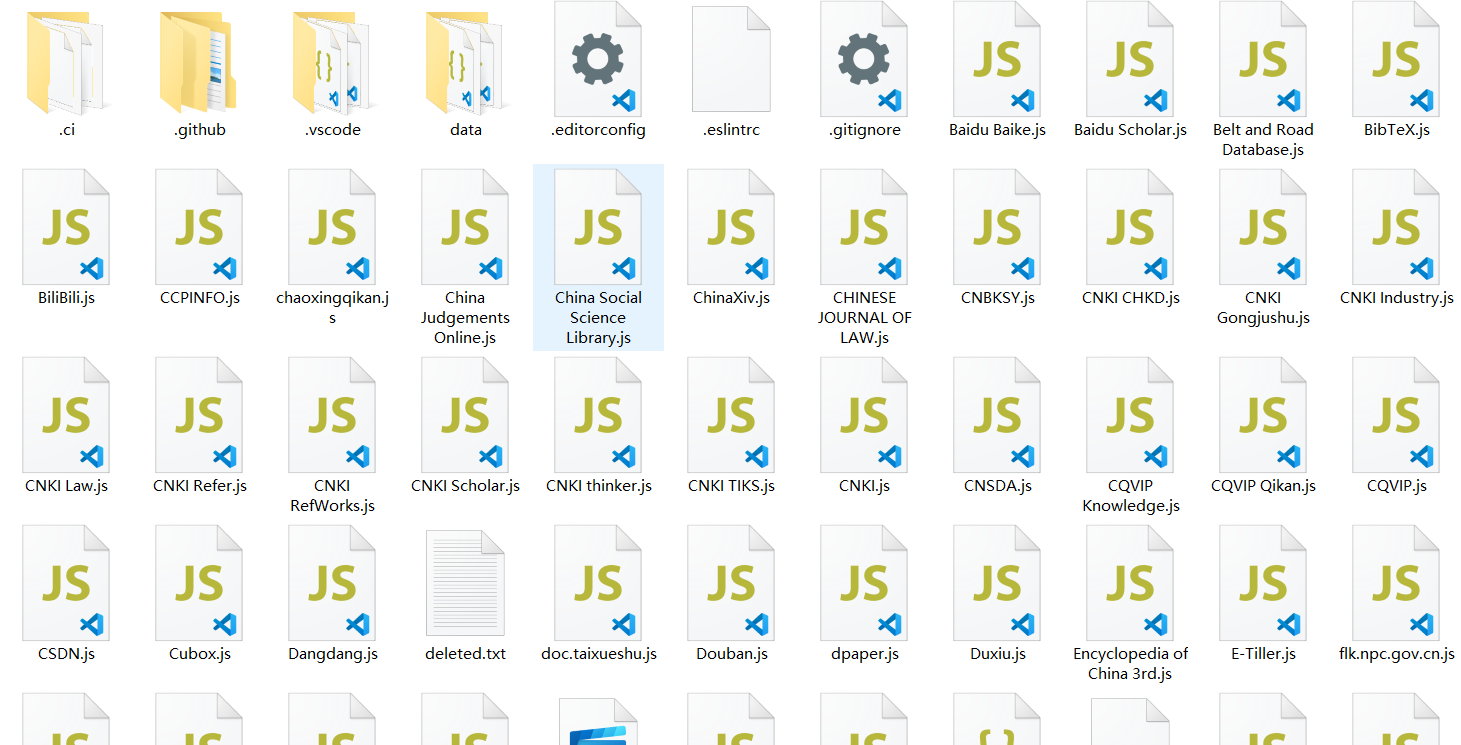Click the "Douban.js" file name label
This screenshot has height=745, width=1461.
coord(731,654)
